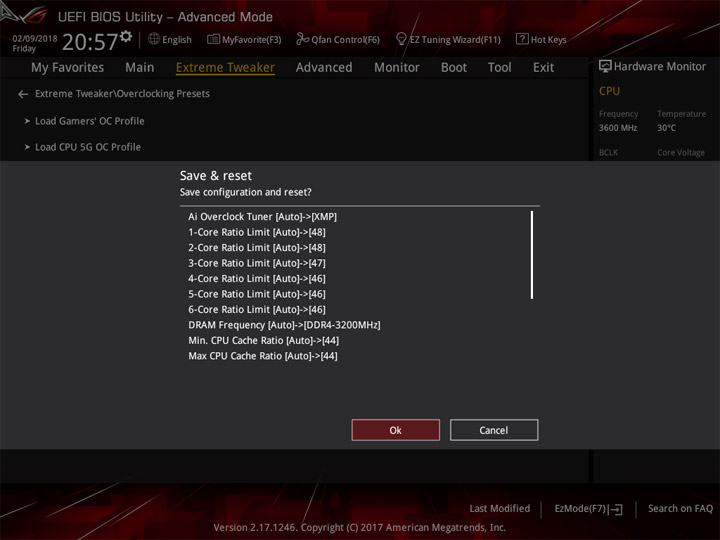
Task: Click the ROG logo in top-left corner
Action: (24, 13)
